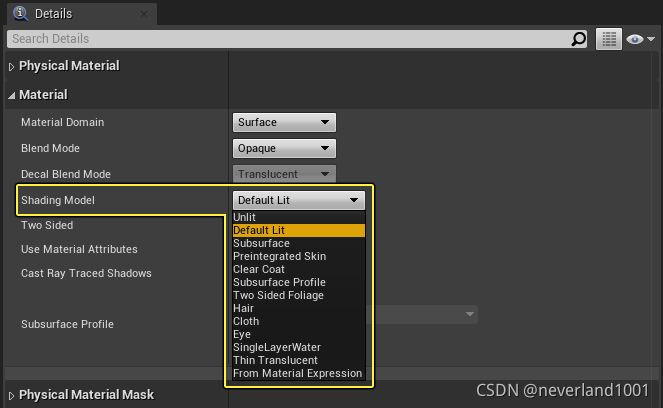Image resolution: width=663 pixels, height=408 pixels.
Task: Select Eye shading model
Action: click(x=299, y=334)
